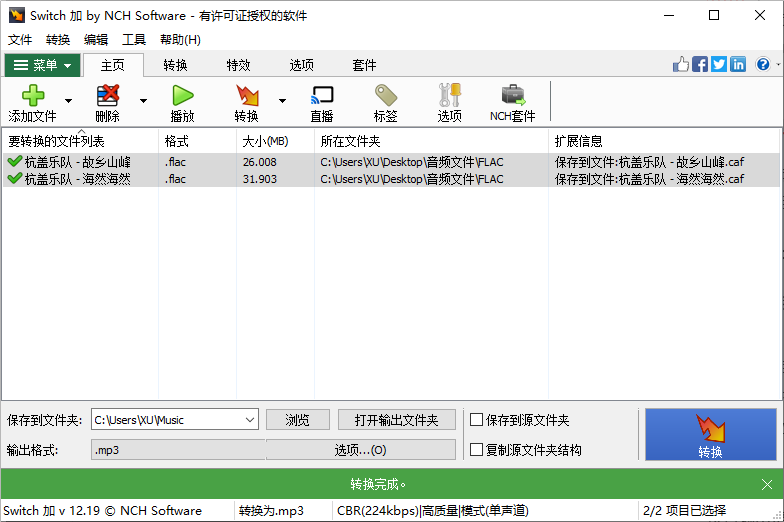Click the 打开输出文件夹 button

coord(396,420)
